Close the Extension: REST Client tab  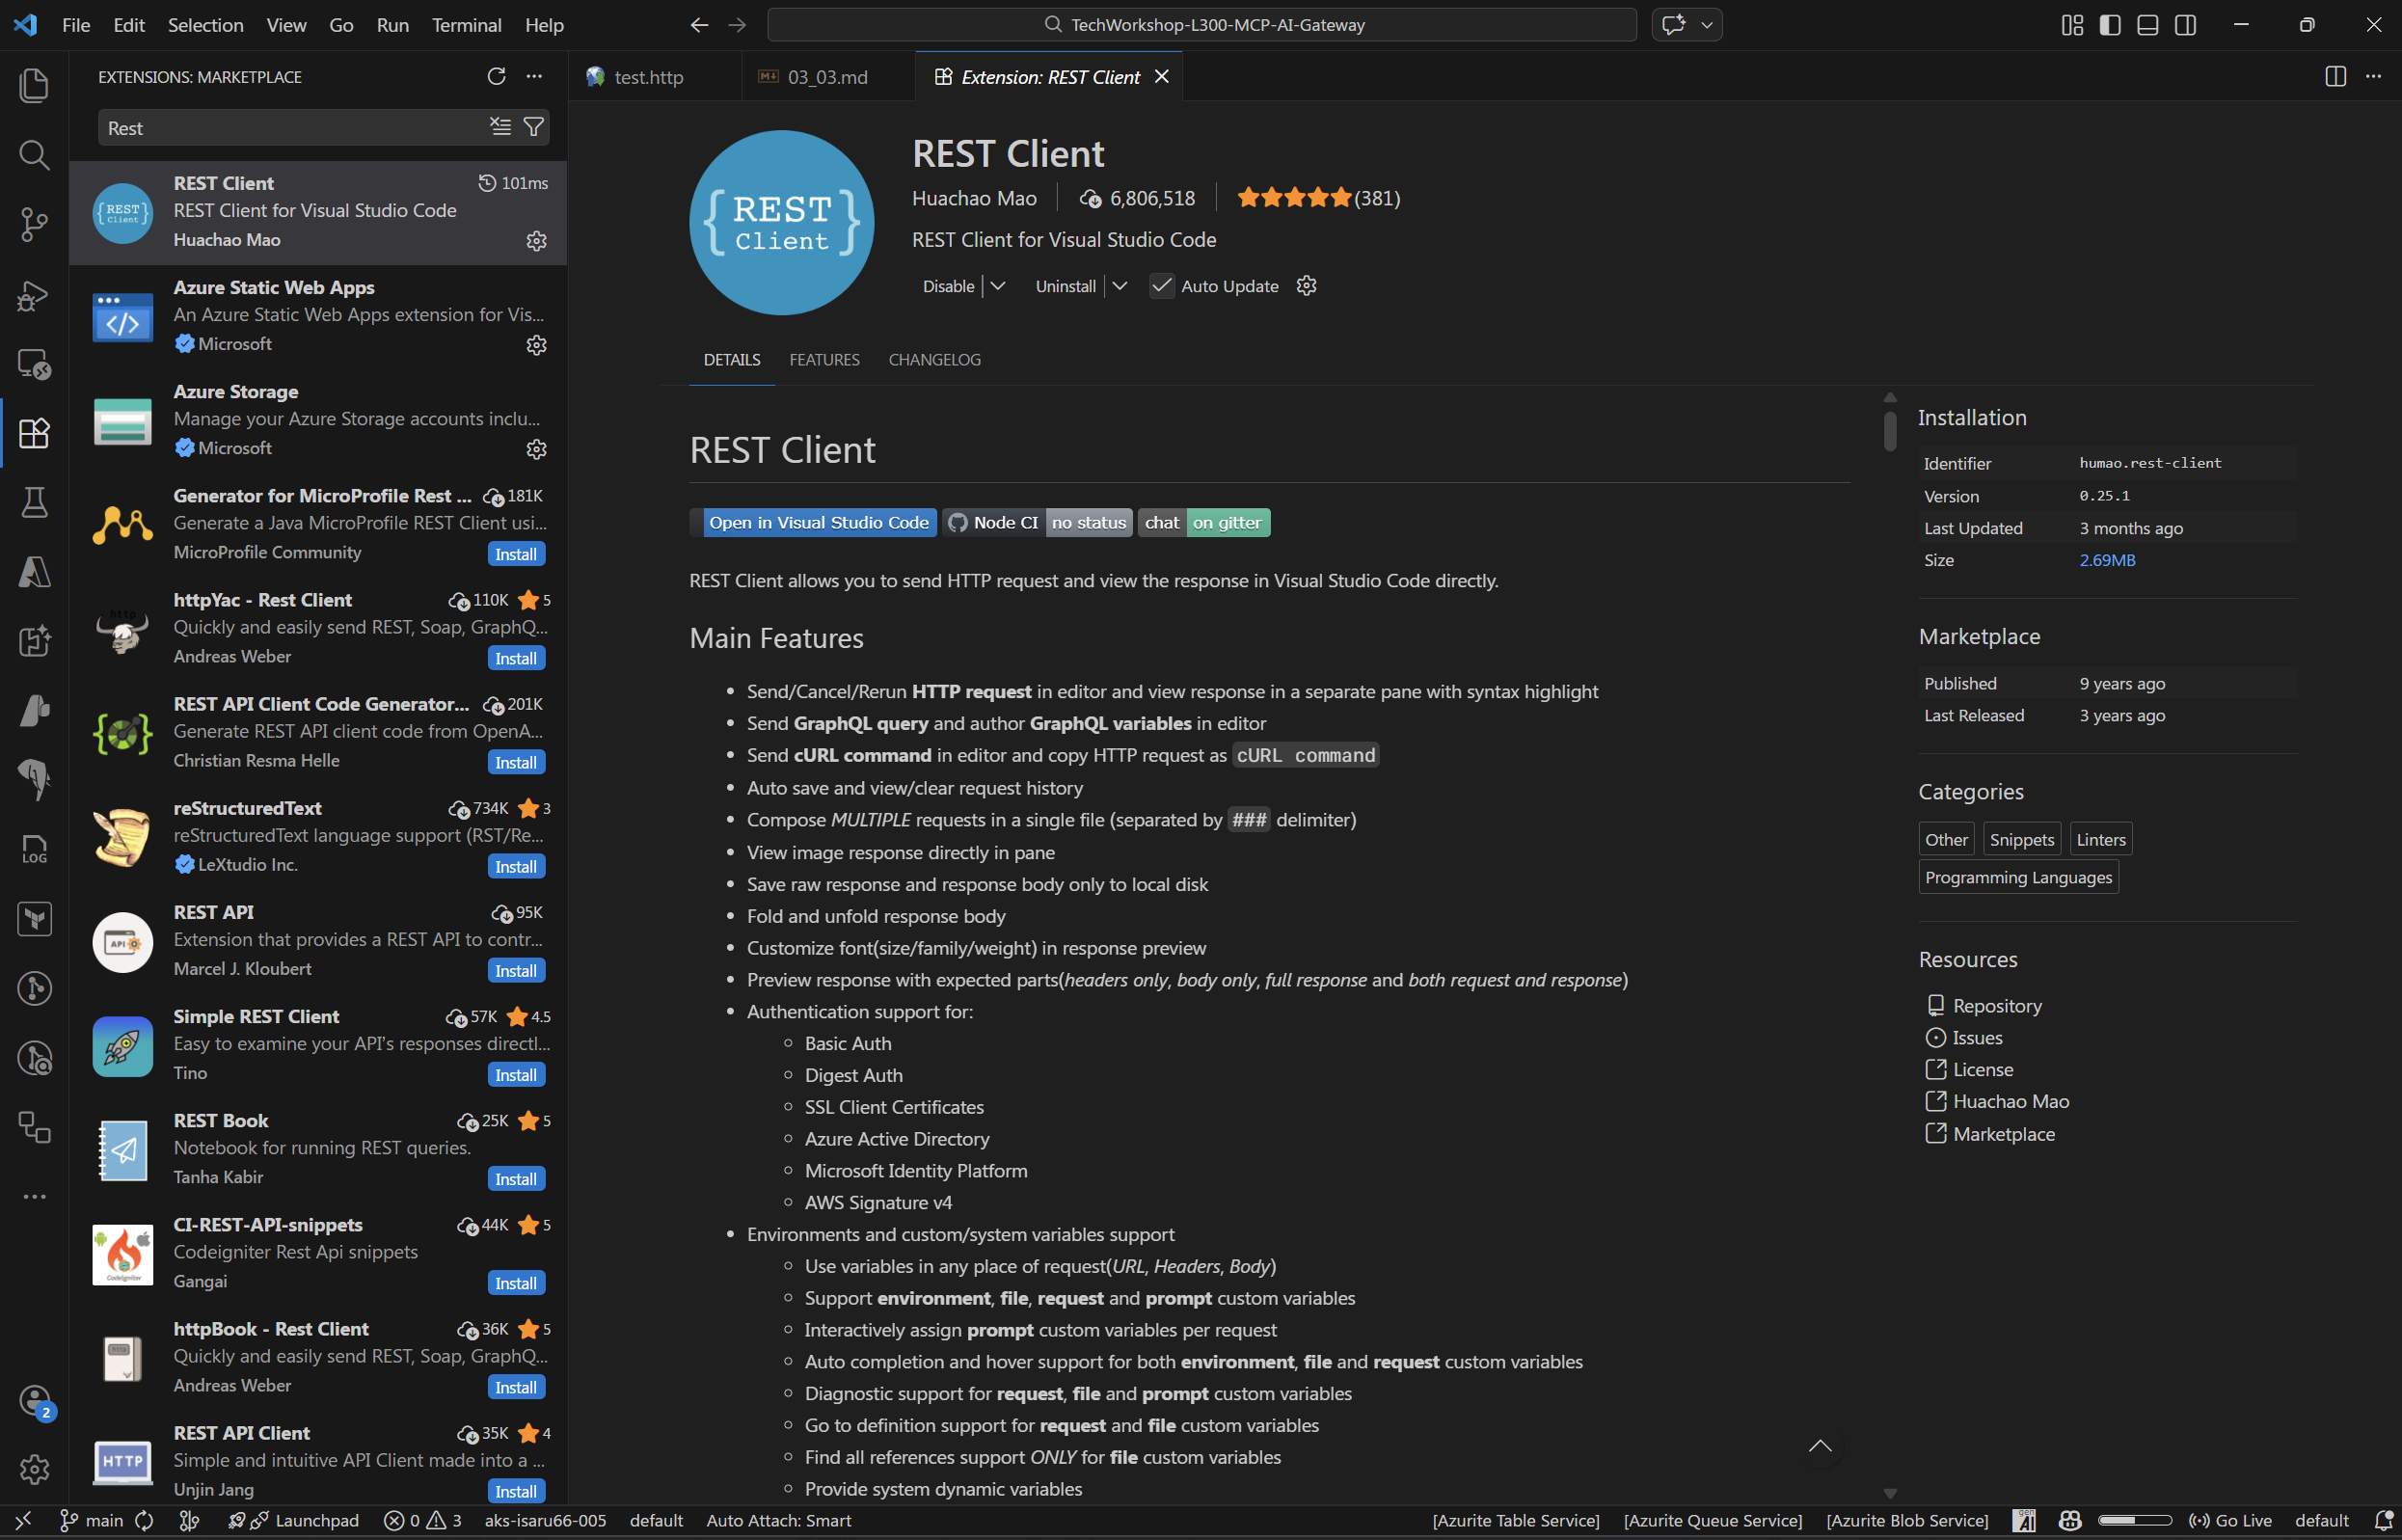pos(1161,76)
